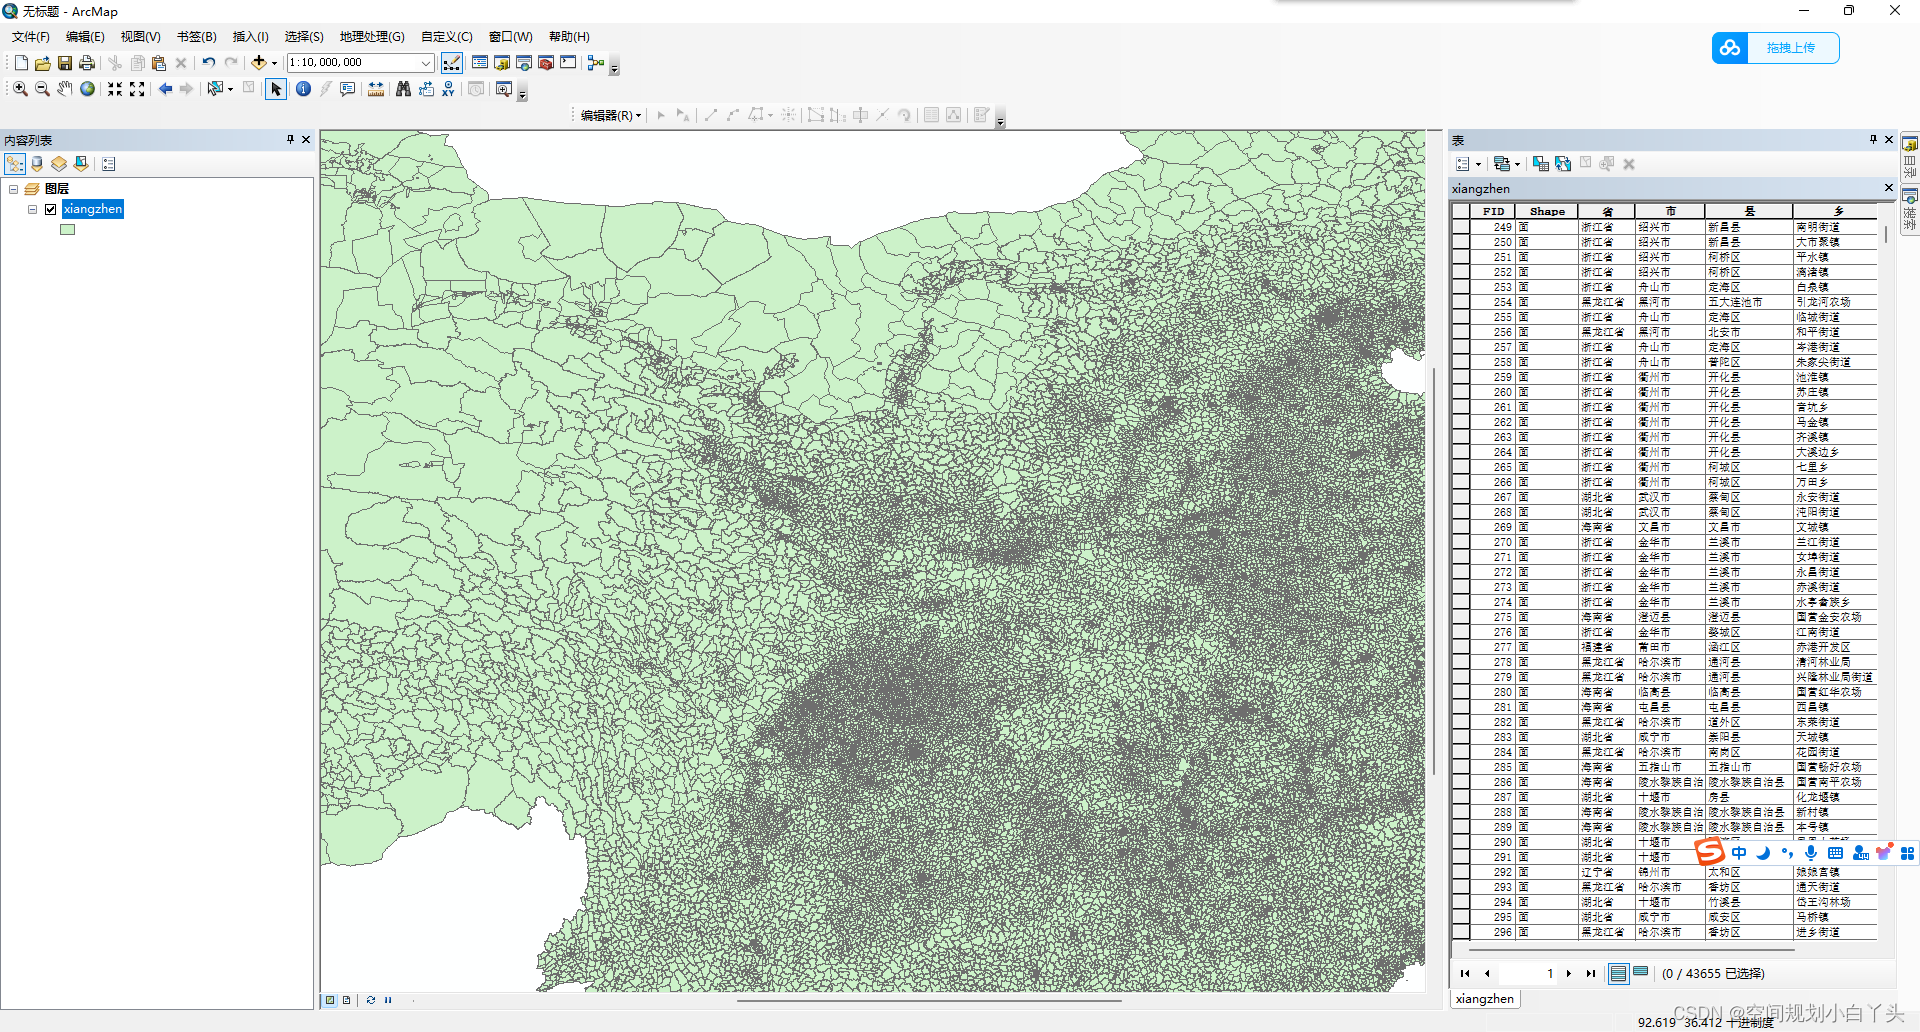Viewport: 1920px width, 1032px height.
Task: Zoom to full extent globe icon
Action: pyautogui.click(x=88, y=89)
